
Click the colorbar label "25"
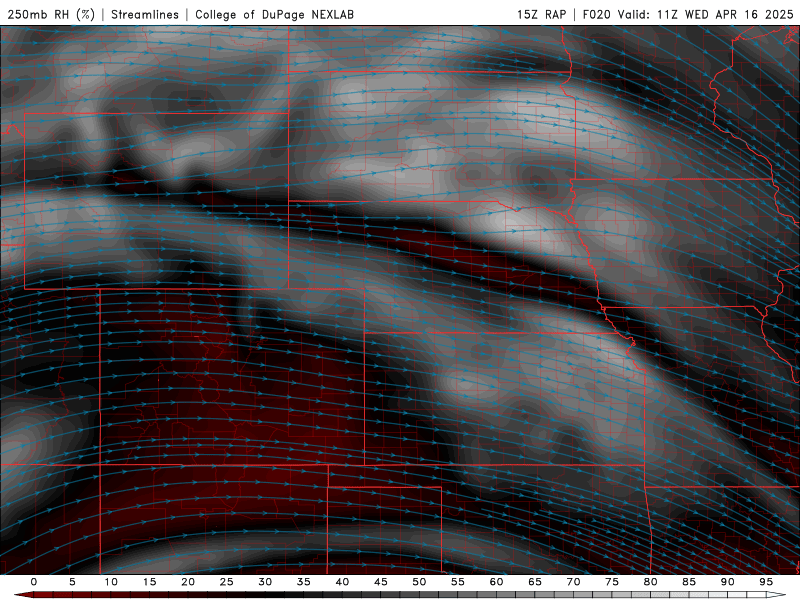(x=227, y=582)
